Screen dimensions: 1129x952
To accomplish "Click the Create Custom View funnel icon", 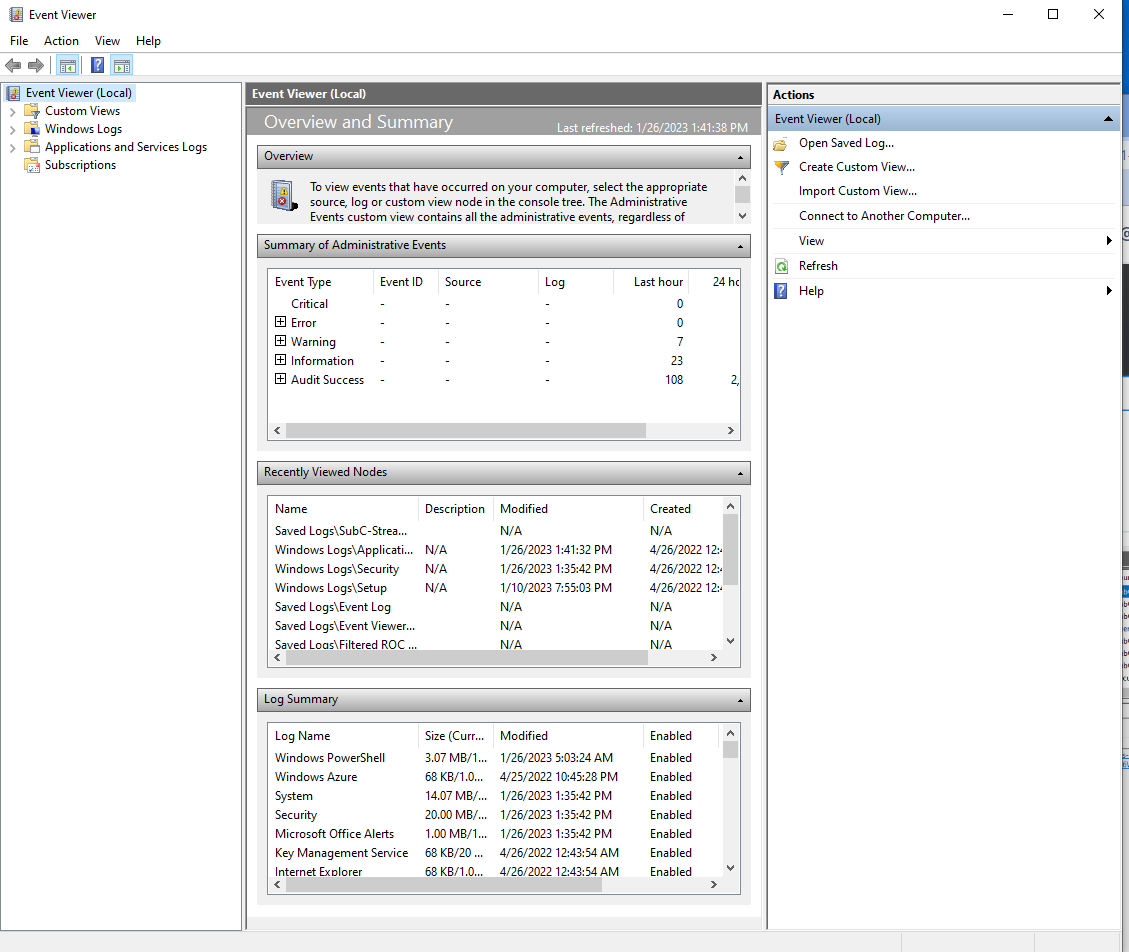I will pyautogui.click(x=781, y=168).
